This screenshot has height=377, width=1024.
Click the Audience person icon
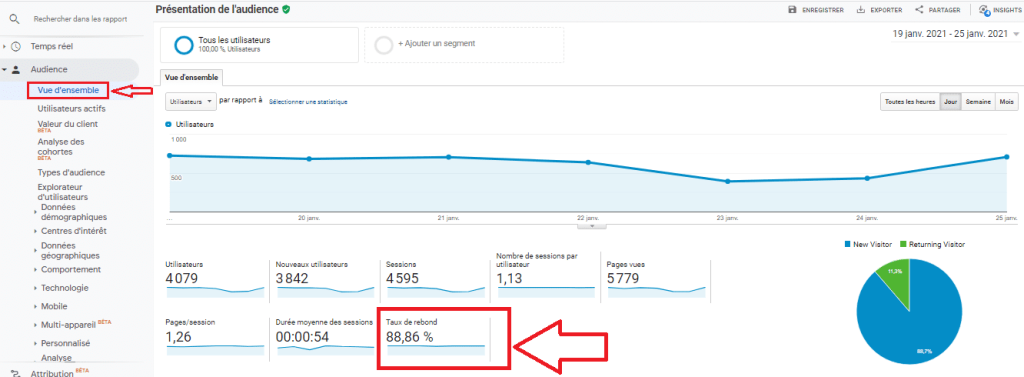coord(16,69)
